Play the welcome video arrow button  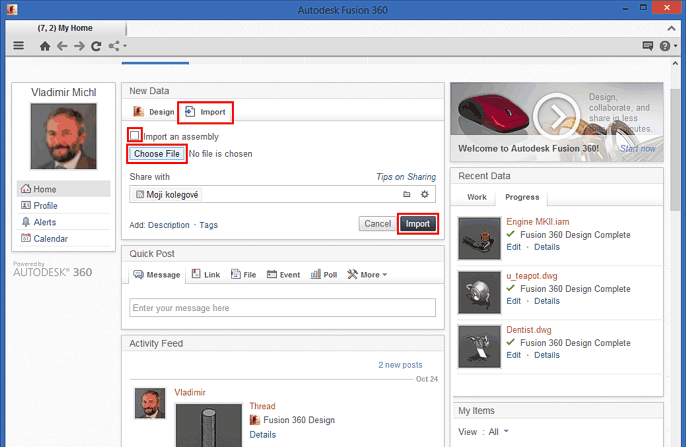[556, 116]
